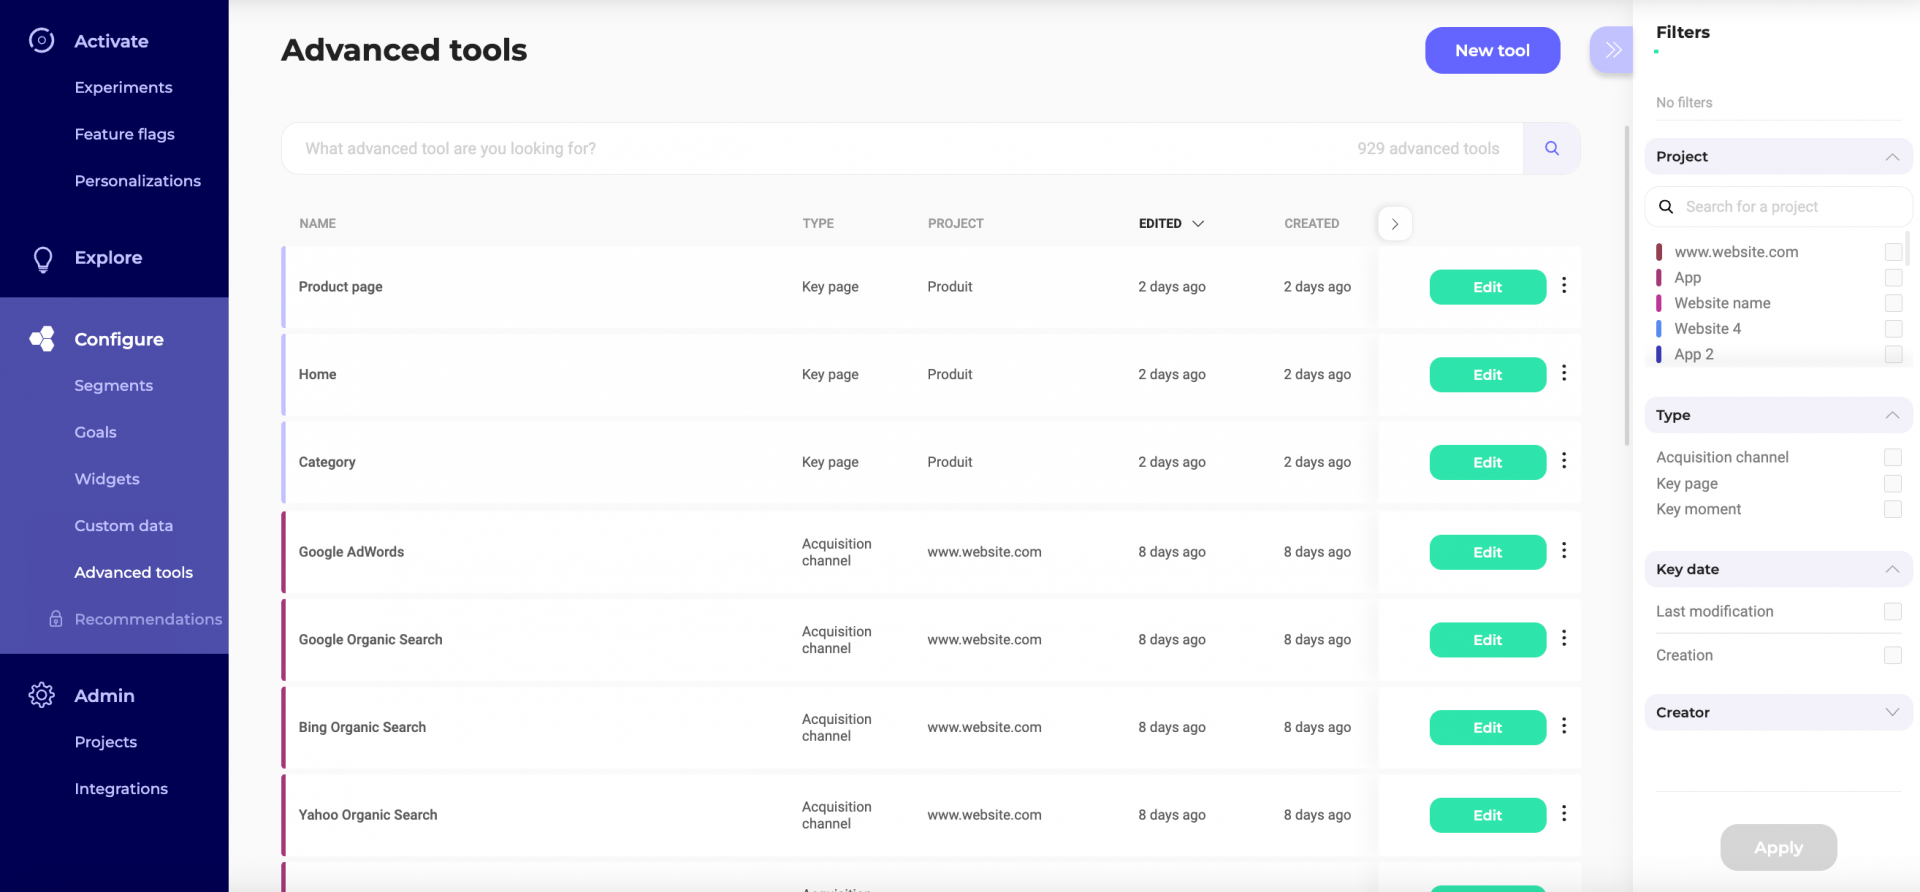
Task: Click the Created column header
Action: point(1311,224)
